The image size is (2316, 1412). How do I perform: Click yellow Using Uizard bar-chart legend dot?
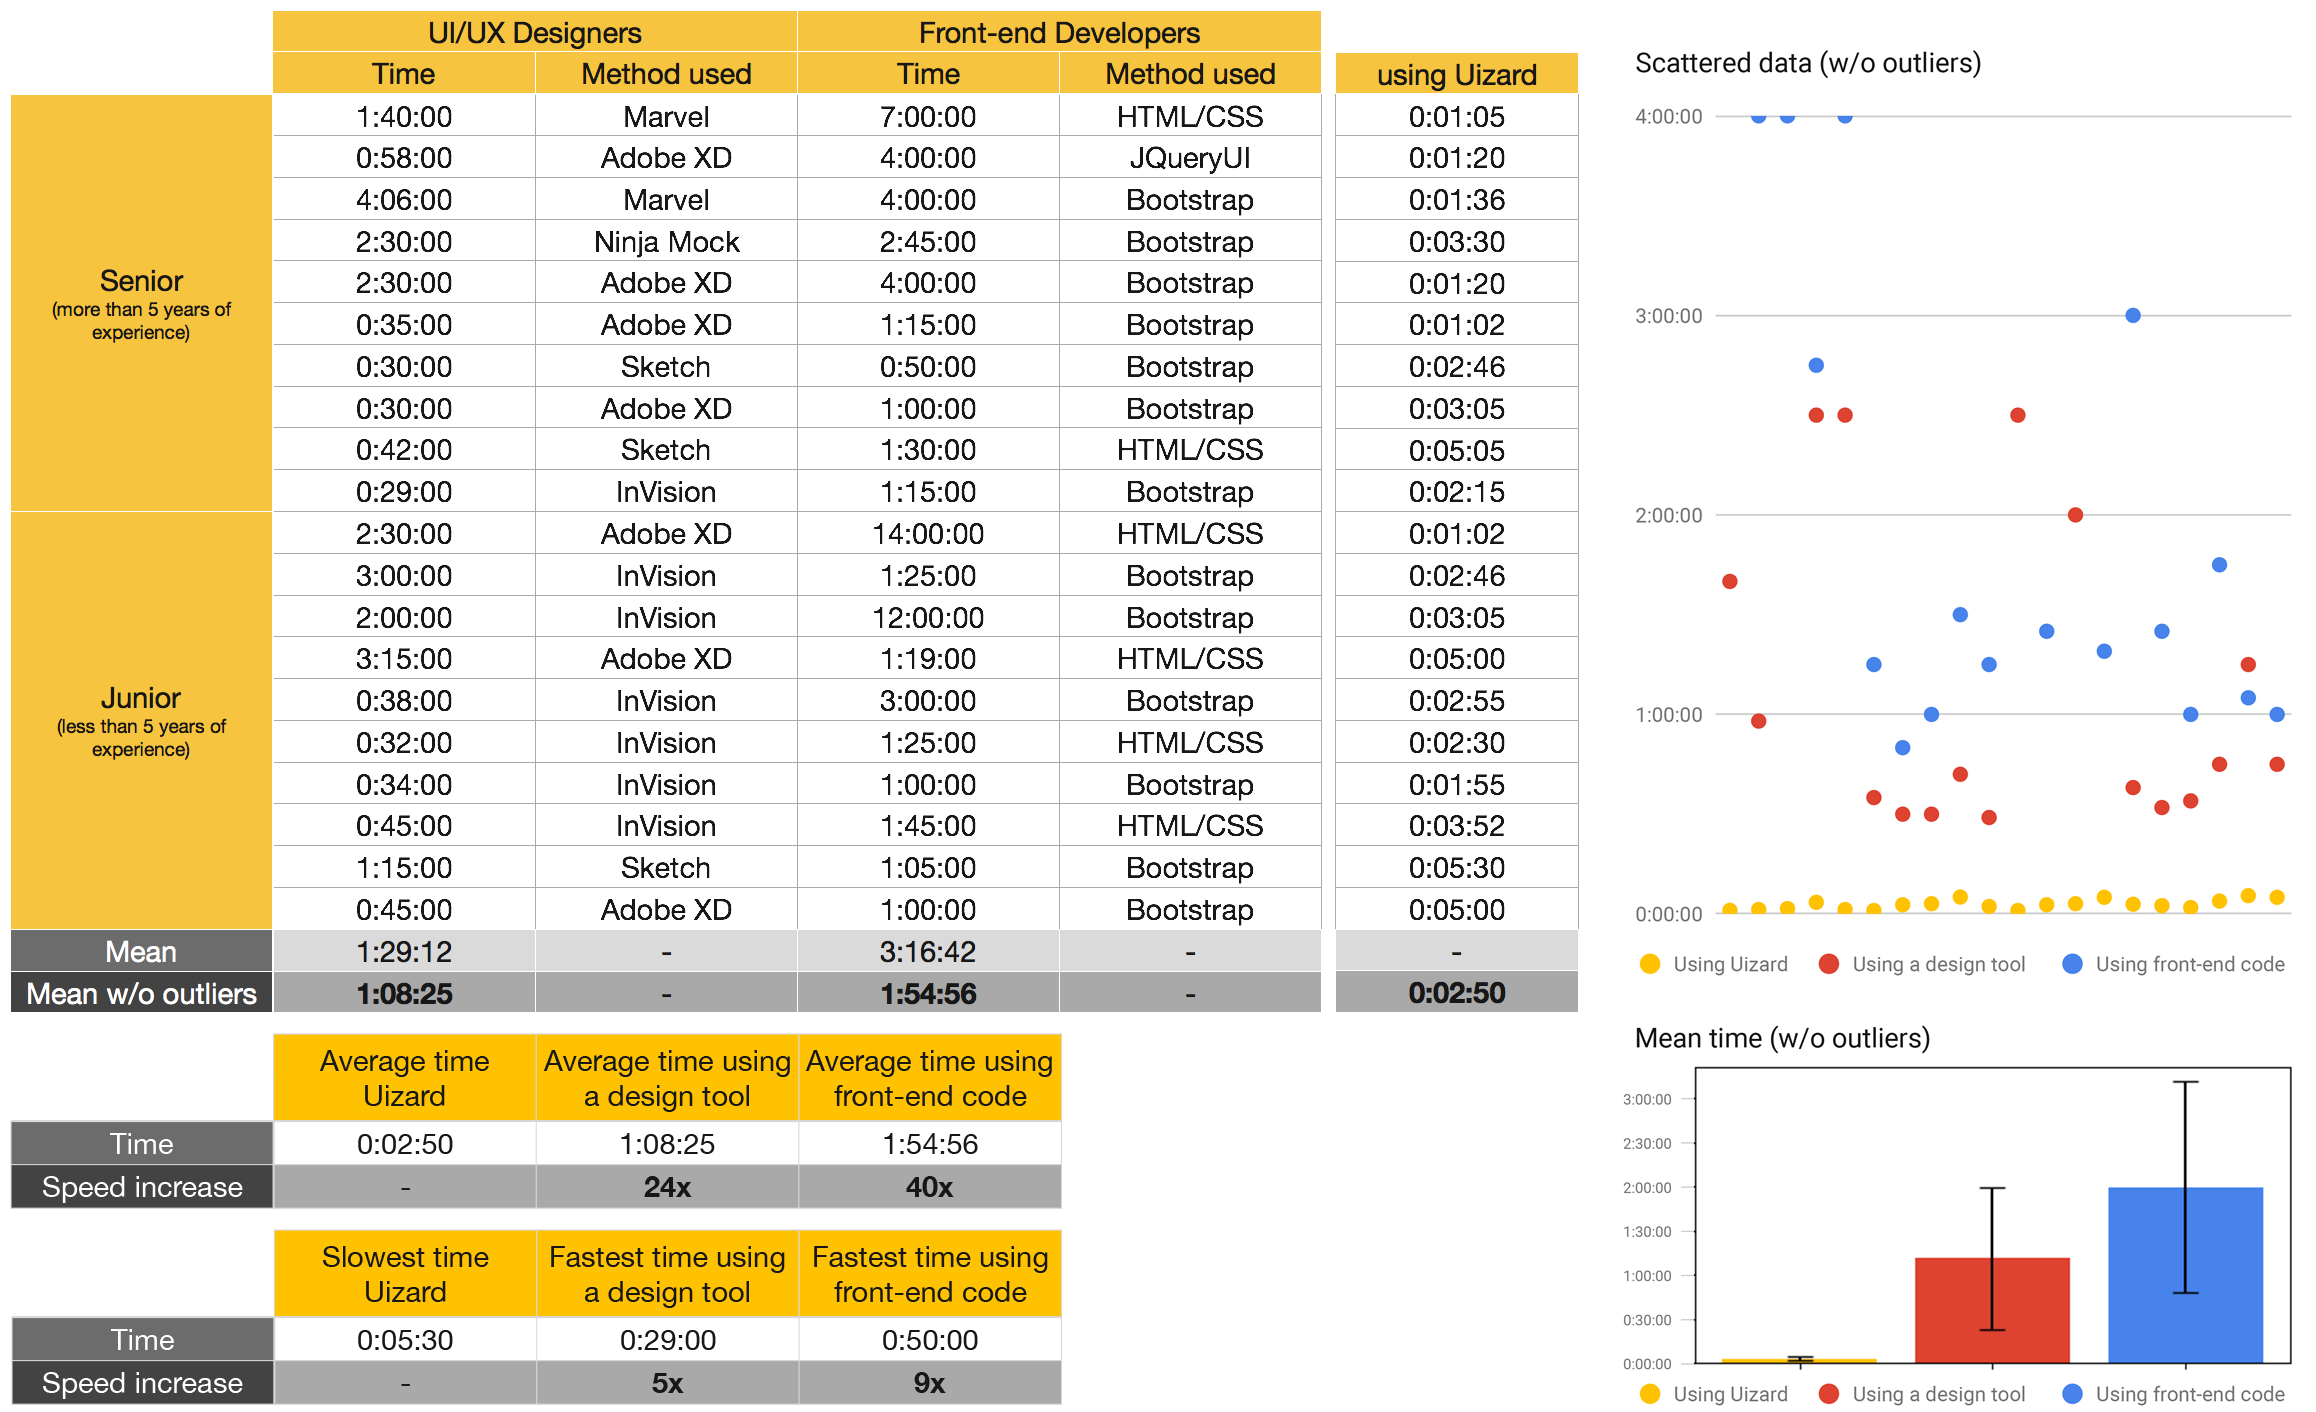point(1650,1394)
